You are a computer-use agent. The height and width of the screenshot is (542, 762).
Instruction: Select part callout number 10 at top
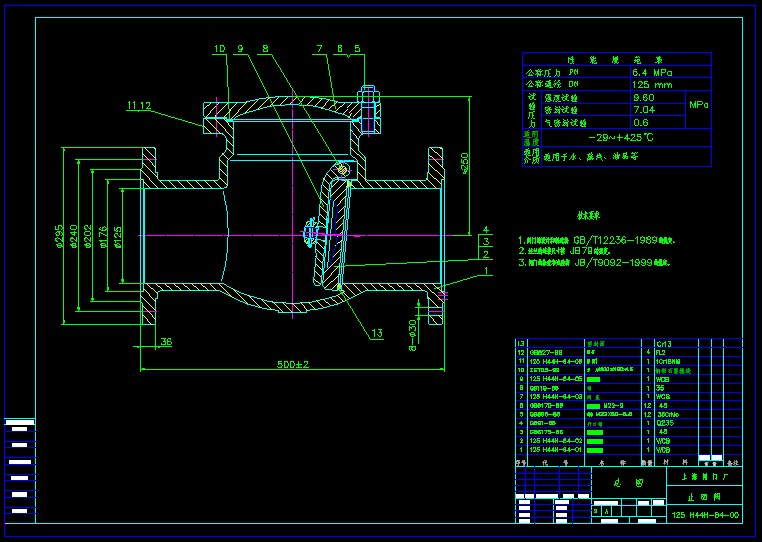pyautogui.click(x=219, y=48)
